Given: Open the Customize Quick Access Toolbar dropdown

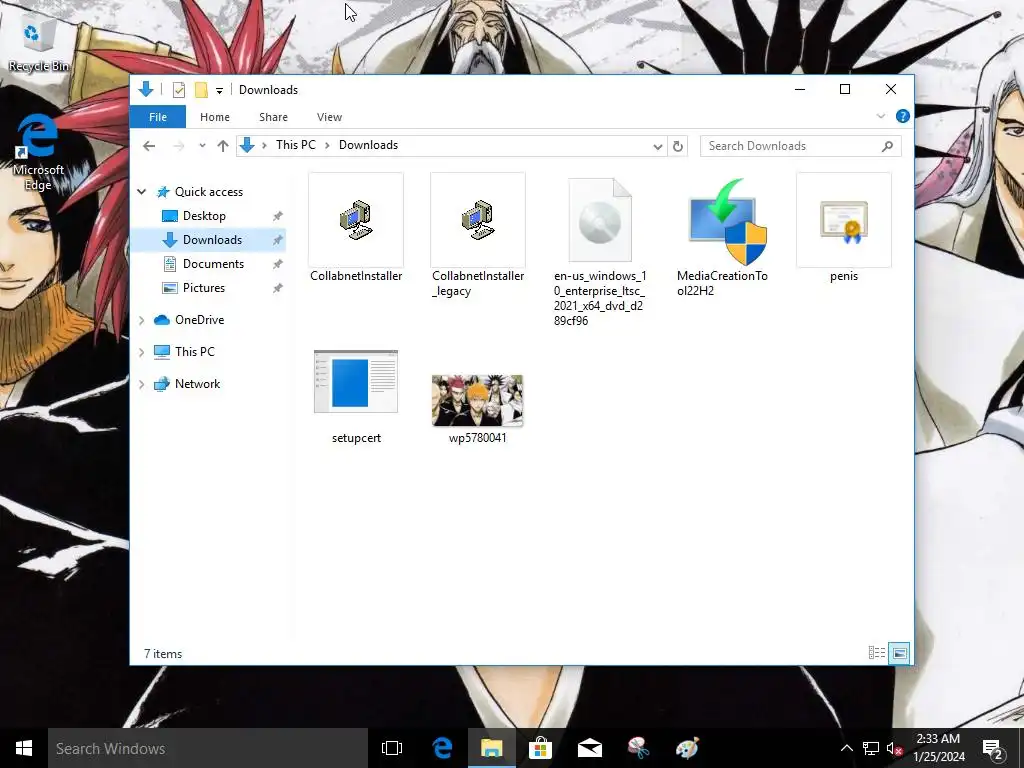Looking at the screenshot, I should (x=219, y=90).
